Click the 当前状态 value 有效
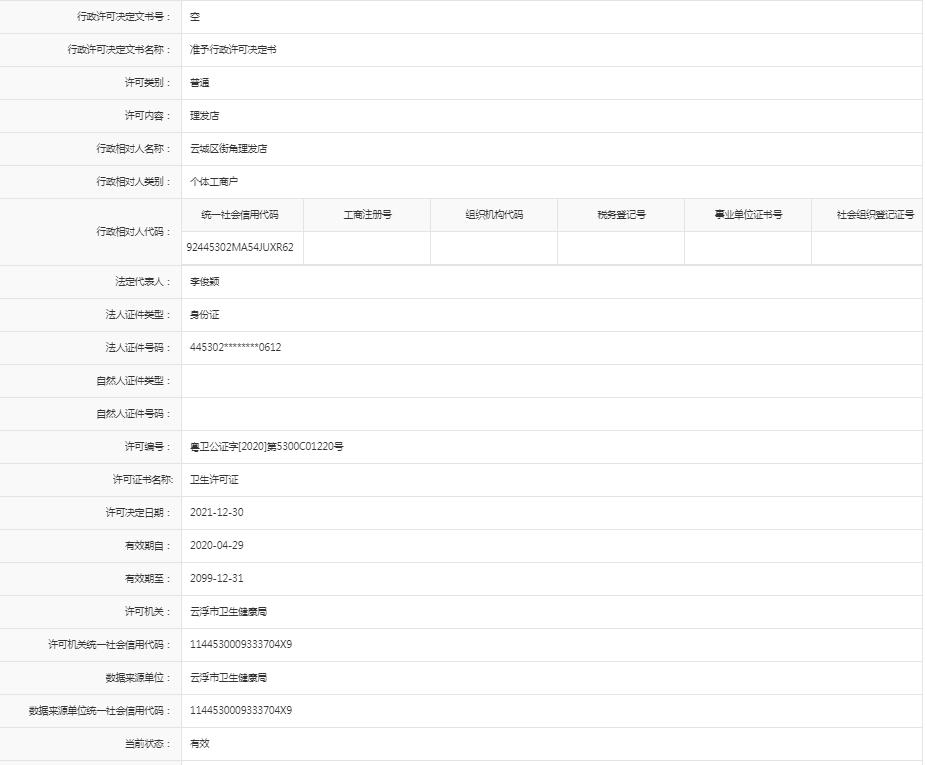 200,744
